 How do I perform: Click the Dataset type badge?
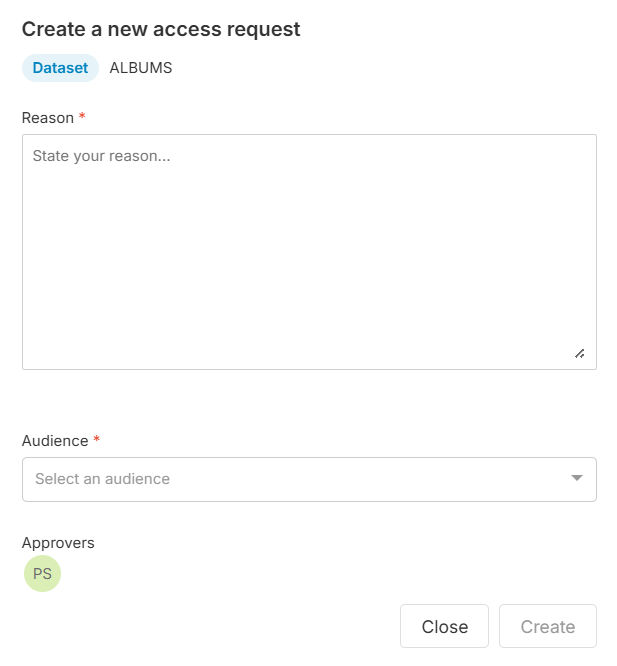click(60, 68)
